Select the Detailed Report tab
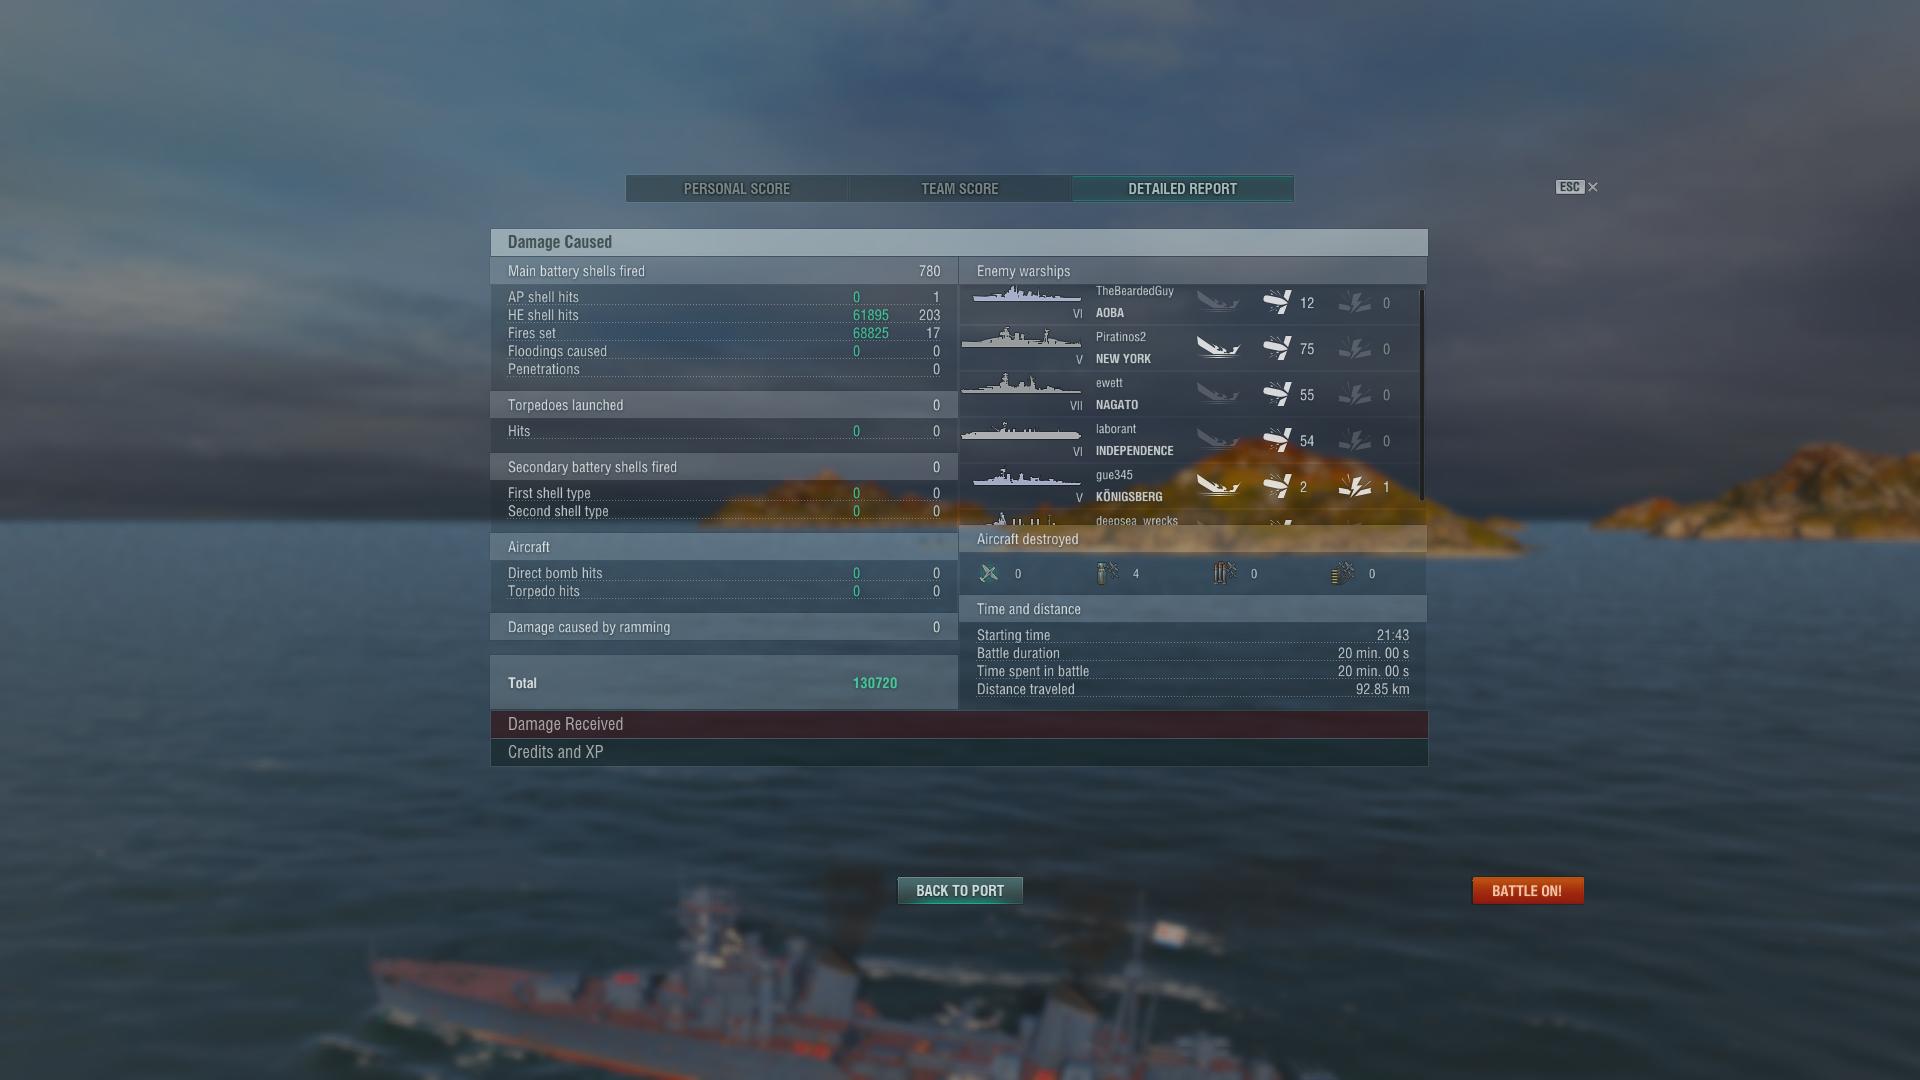Screen dimensions: 1920x1080 1183,189
